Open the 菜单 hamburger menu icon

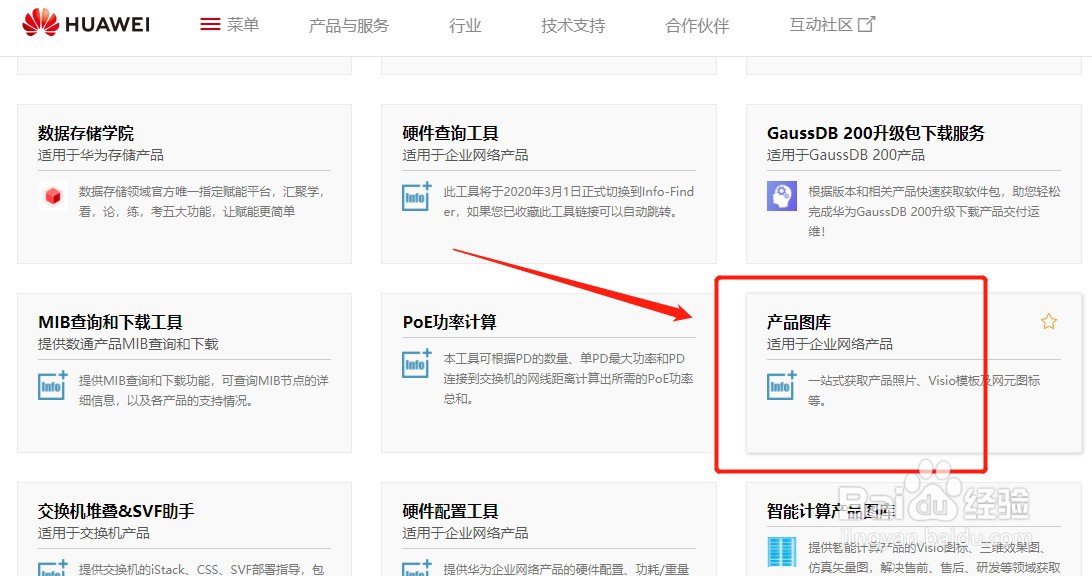click(x=210, y=24)
